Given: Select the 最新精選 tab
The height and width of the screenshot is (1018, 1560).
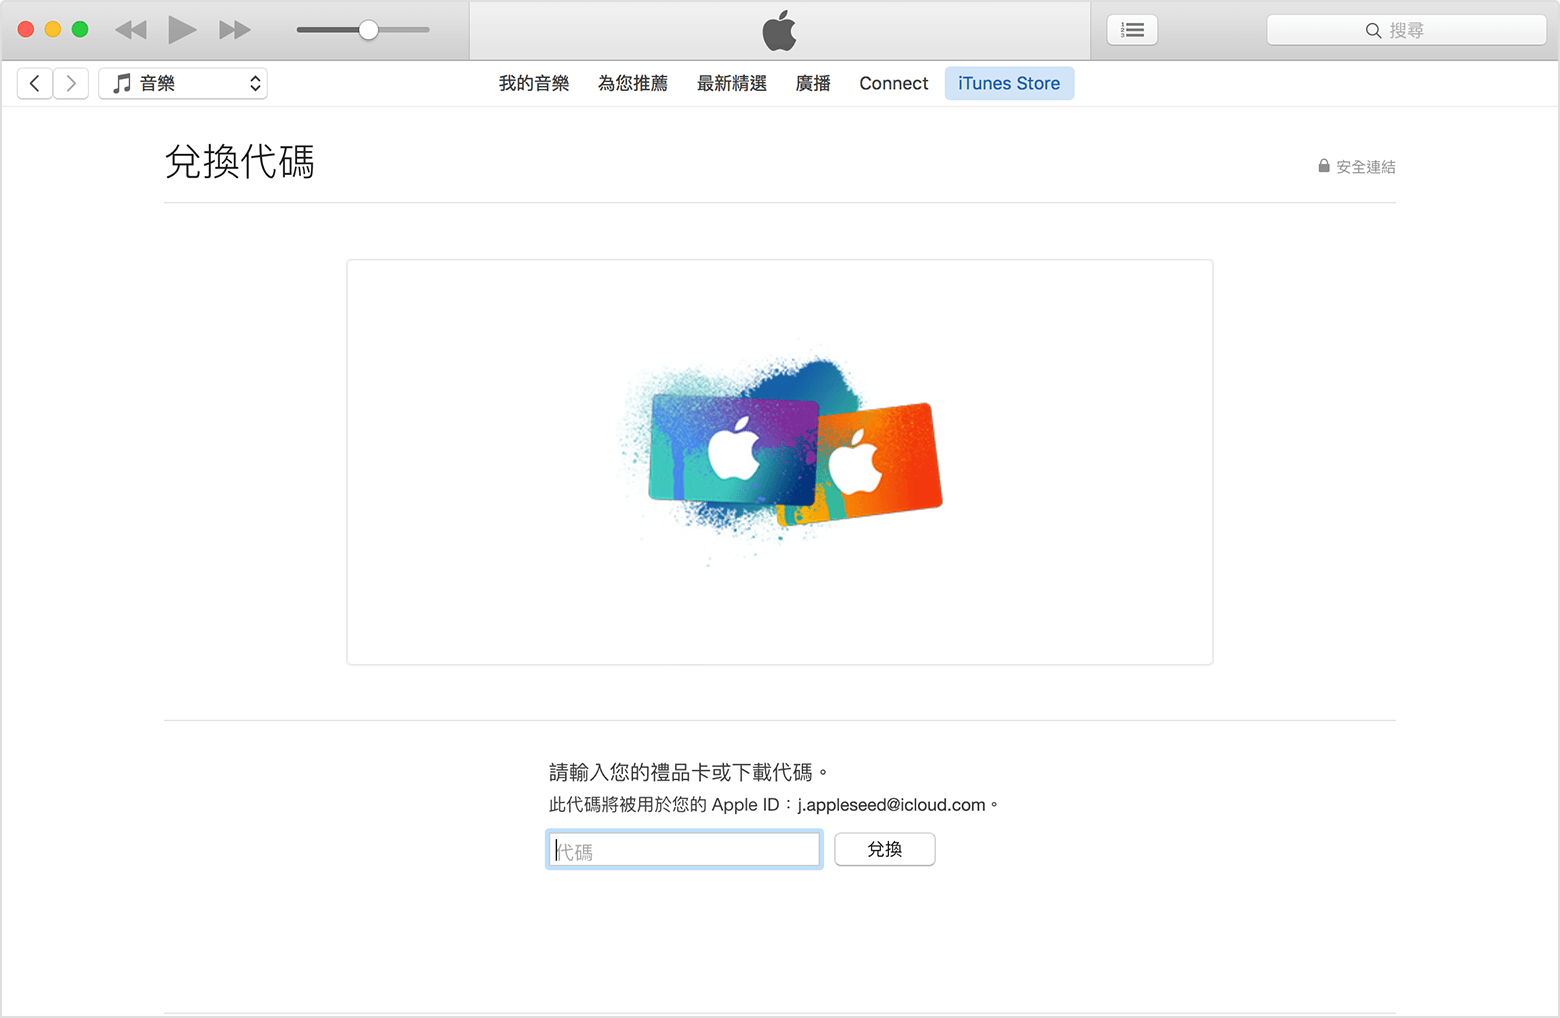Looking at the screenshot, I should point(732,83).
